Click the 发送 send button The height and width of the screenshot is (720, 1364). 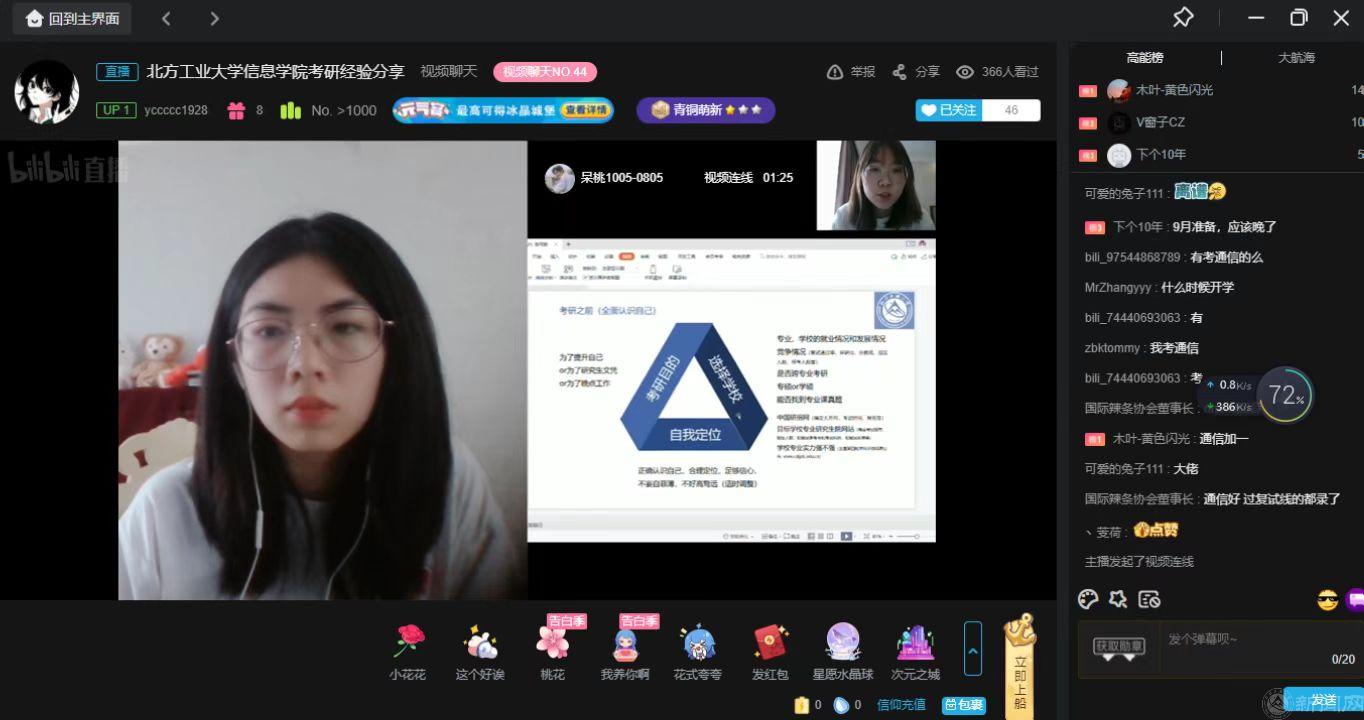(1323, 700)
